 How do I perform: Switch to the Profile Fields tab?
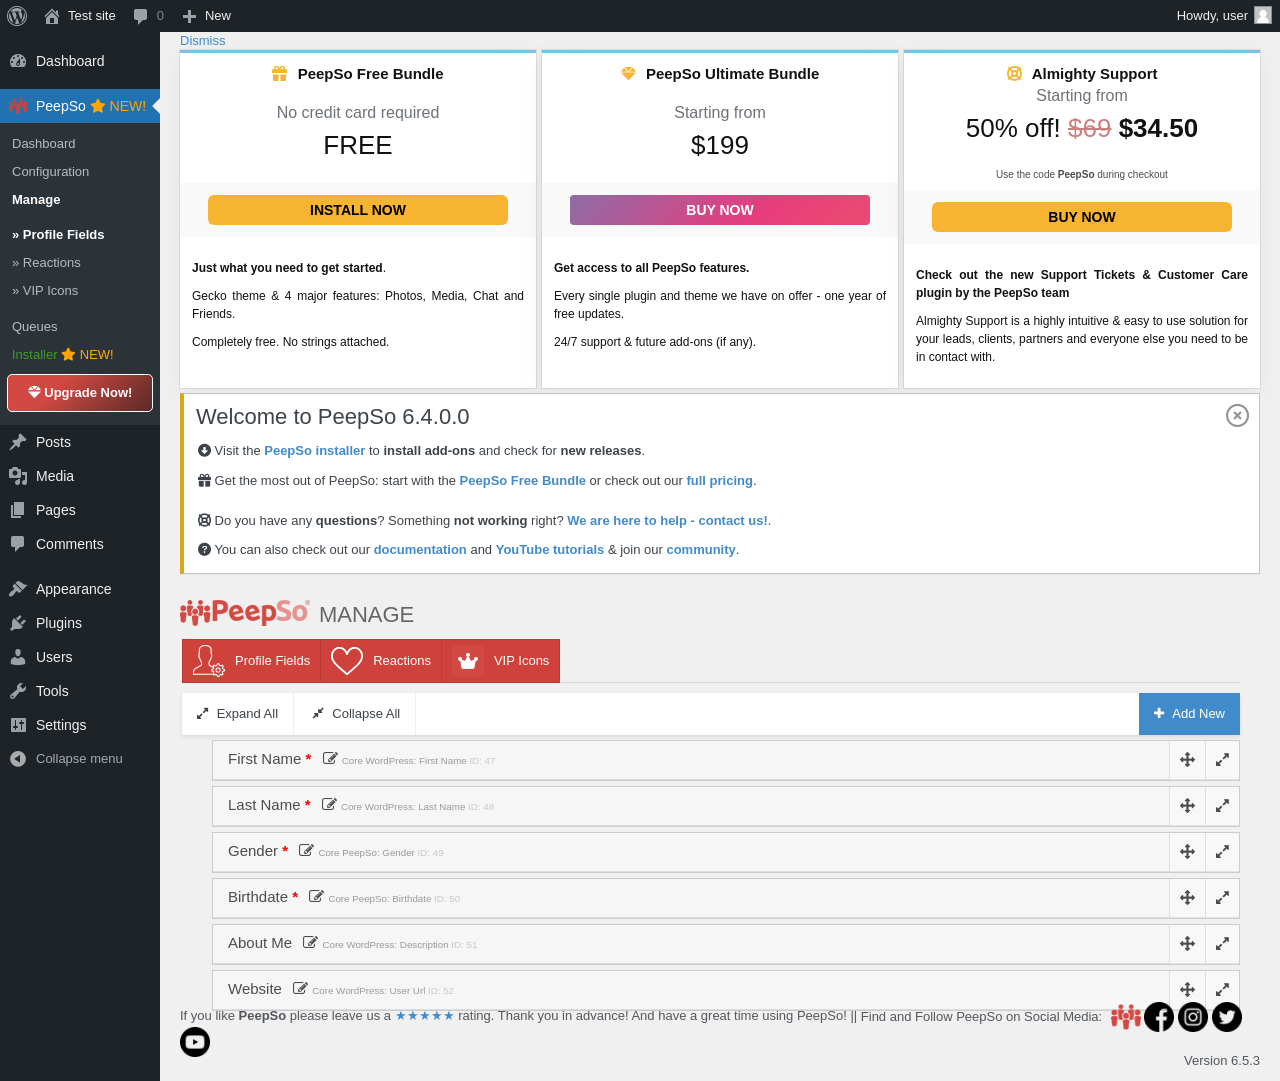(252, 661)
